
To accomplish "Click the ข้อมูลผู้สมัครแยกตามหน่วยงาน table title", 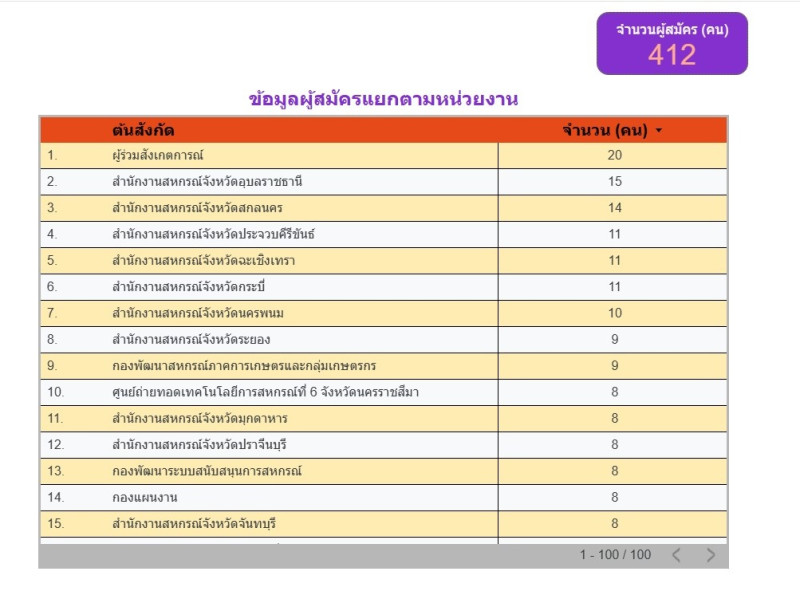I will [x=383, y=99].
